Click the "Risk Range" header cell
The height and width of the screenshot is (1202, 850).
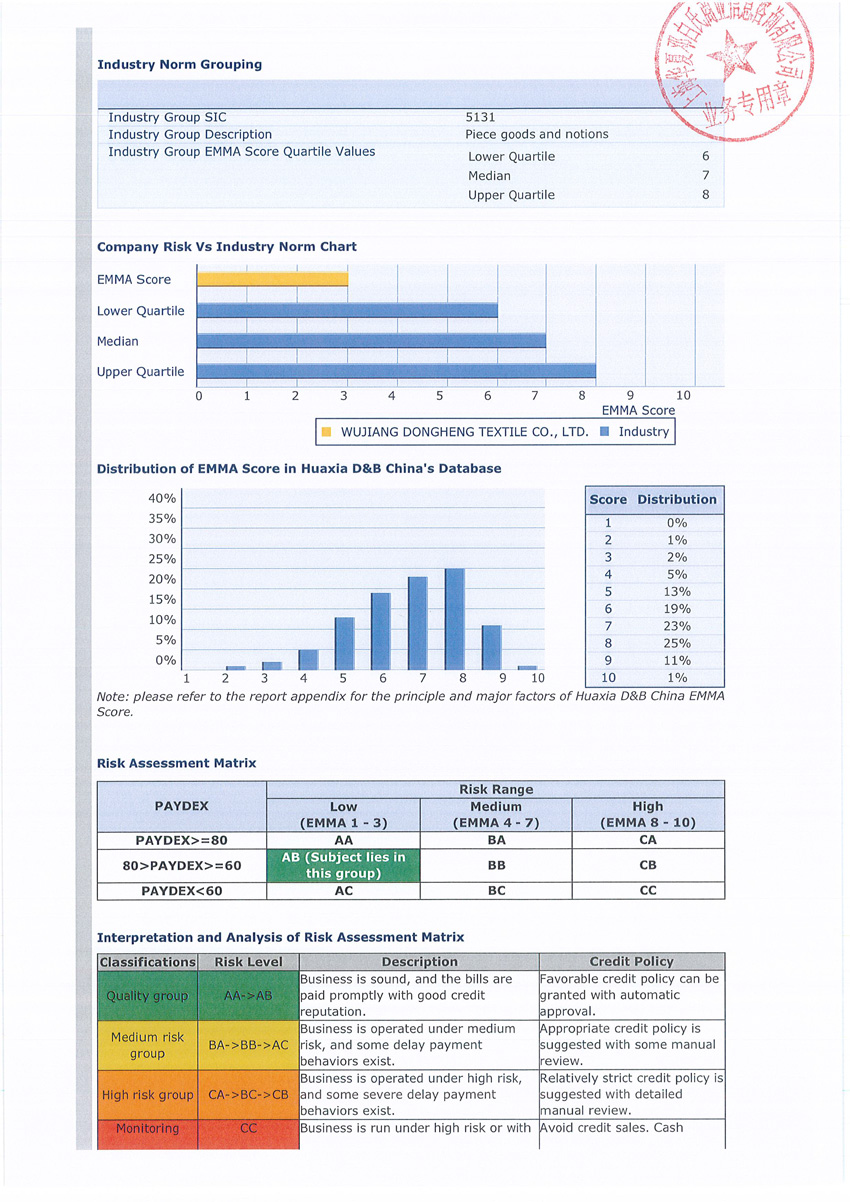495,789
